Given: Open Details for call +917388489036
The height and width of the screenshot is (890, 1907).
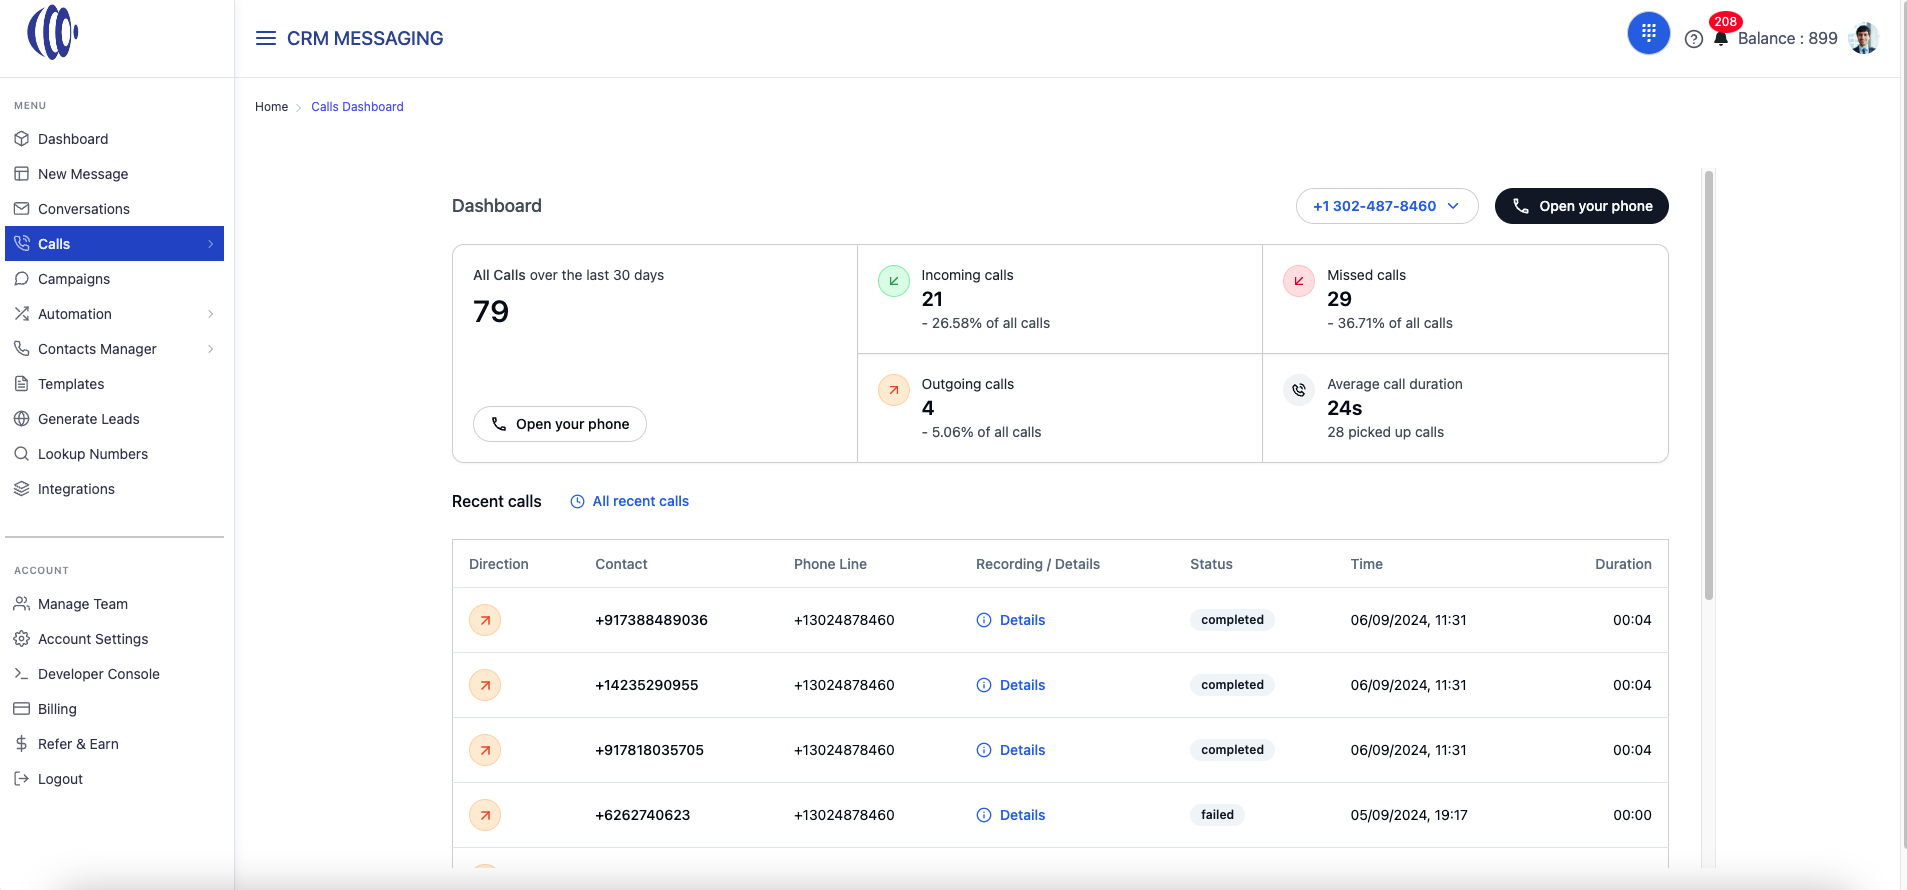Looking at the screenshot, I should coord(1010,620).
